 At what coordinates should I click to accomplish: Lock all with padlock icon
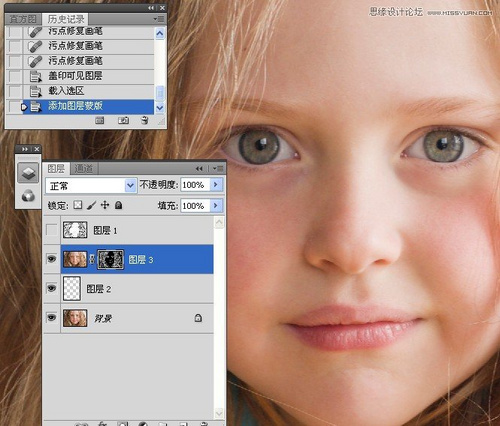point(118,205)
